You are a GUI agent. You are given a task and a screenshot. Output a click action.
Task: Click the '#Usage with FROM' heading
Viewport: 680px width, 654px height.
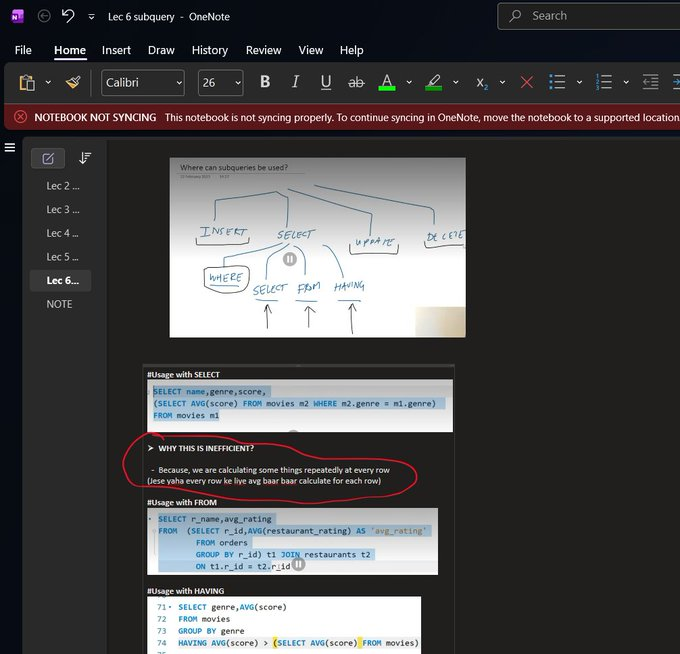click(x=182, y=503)
